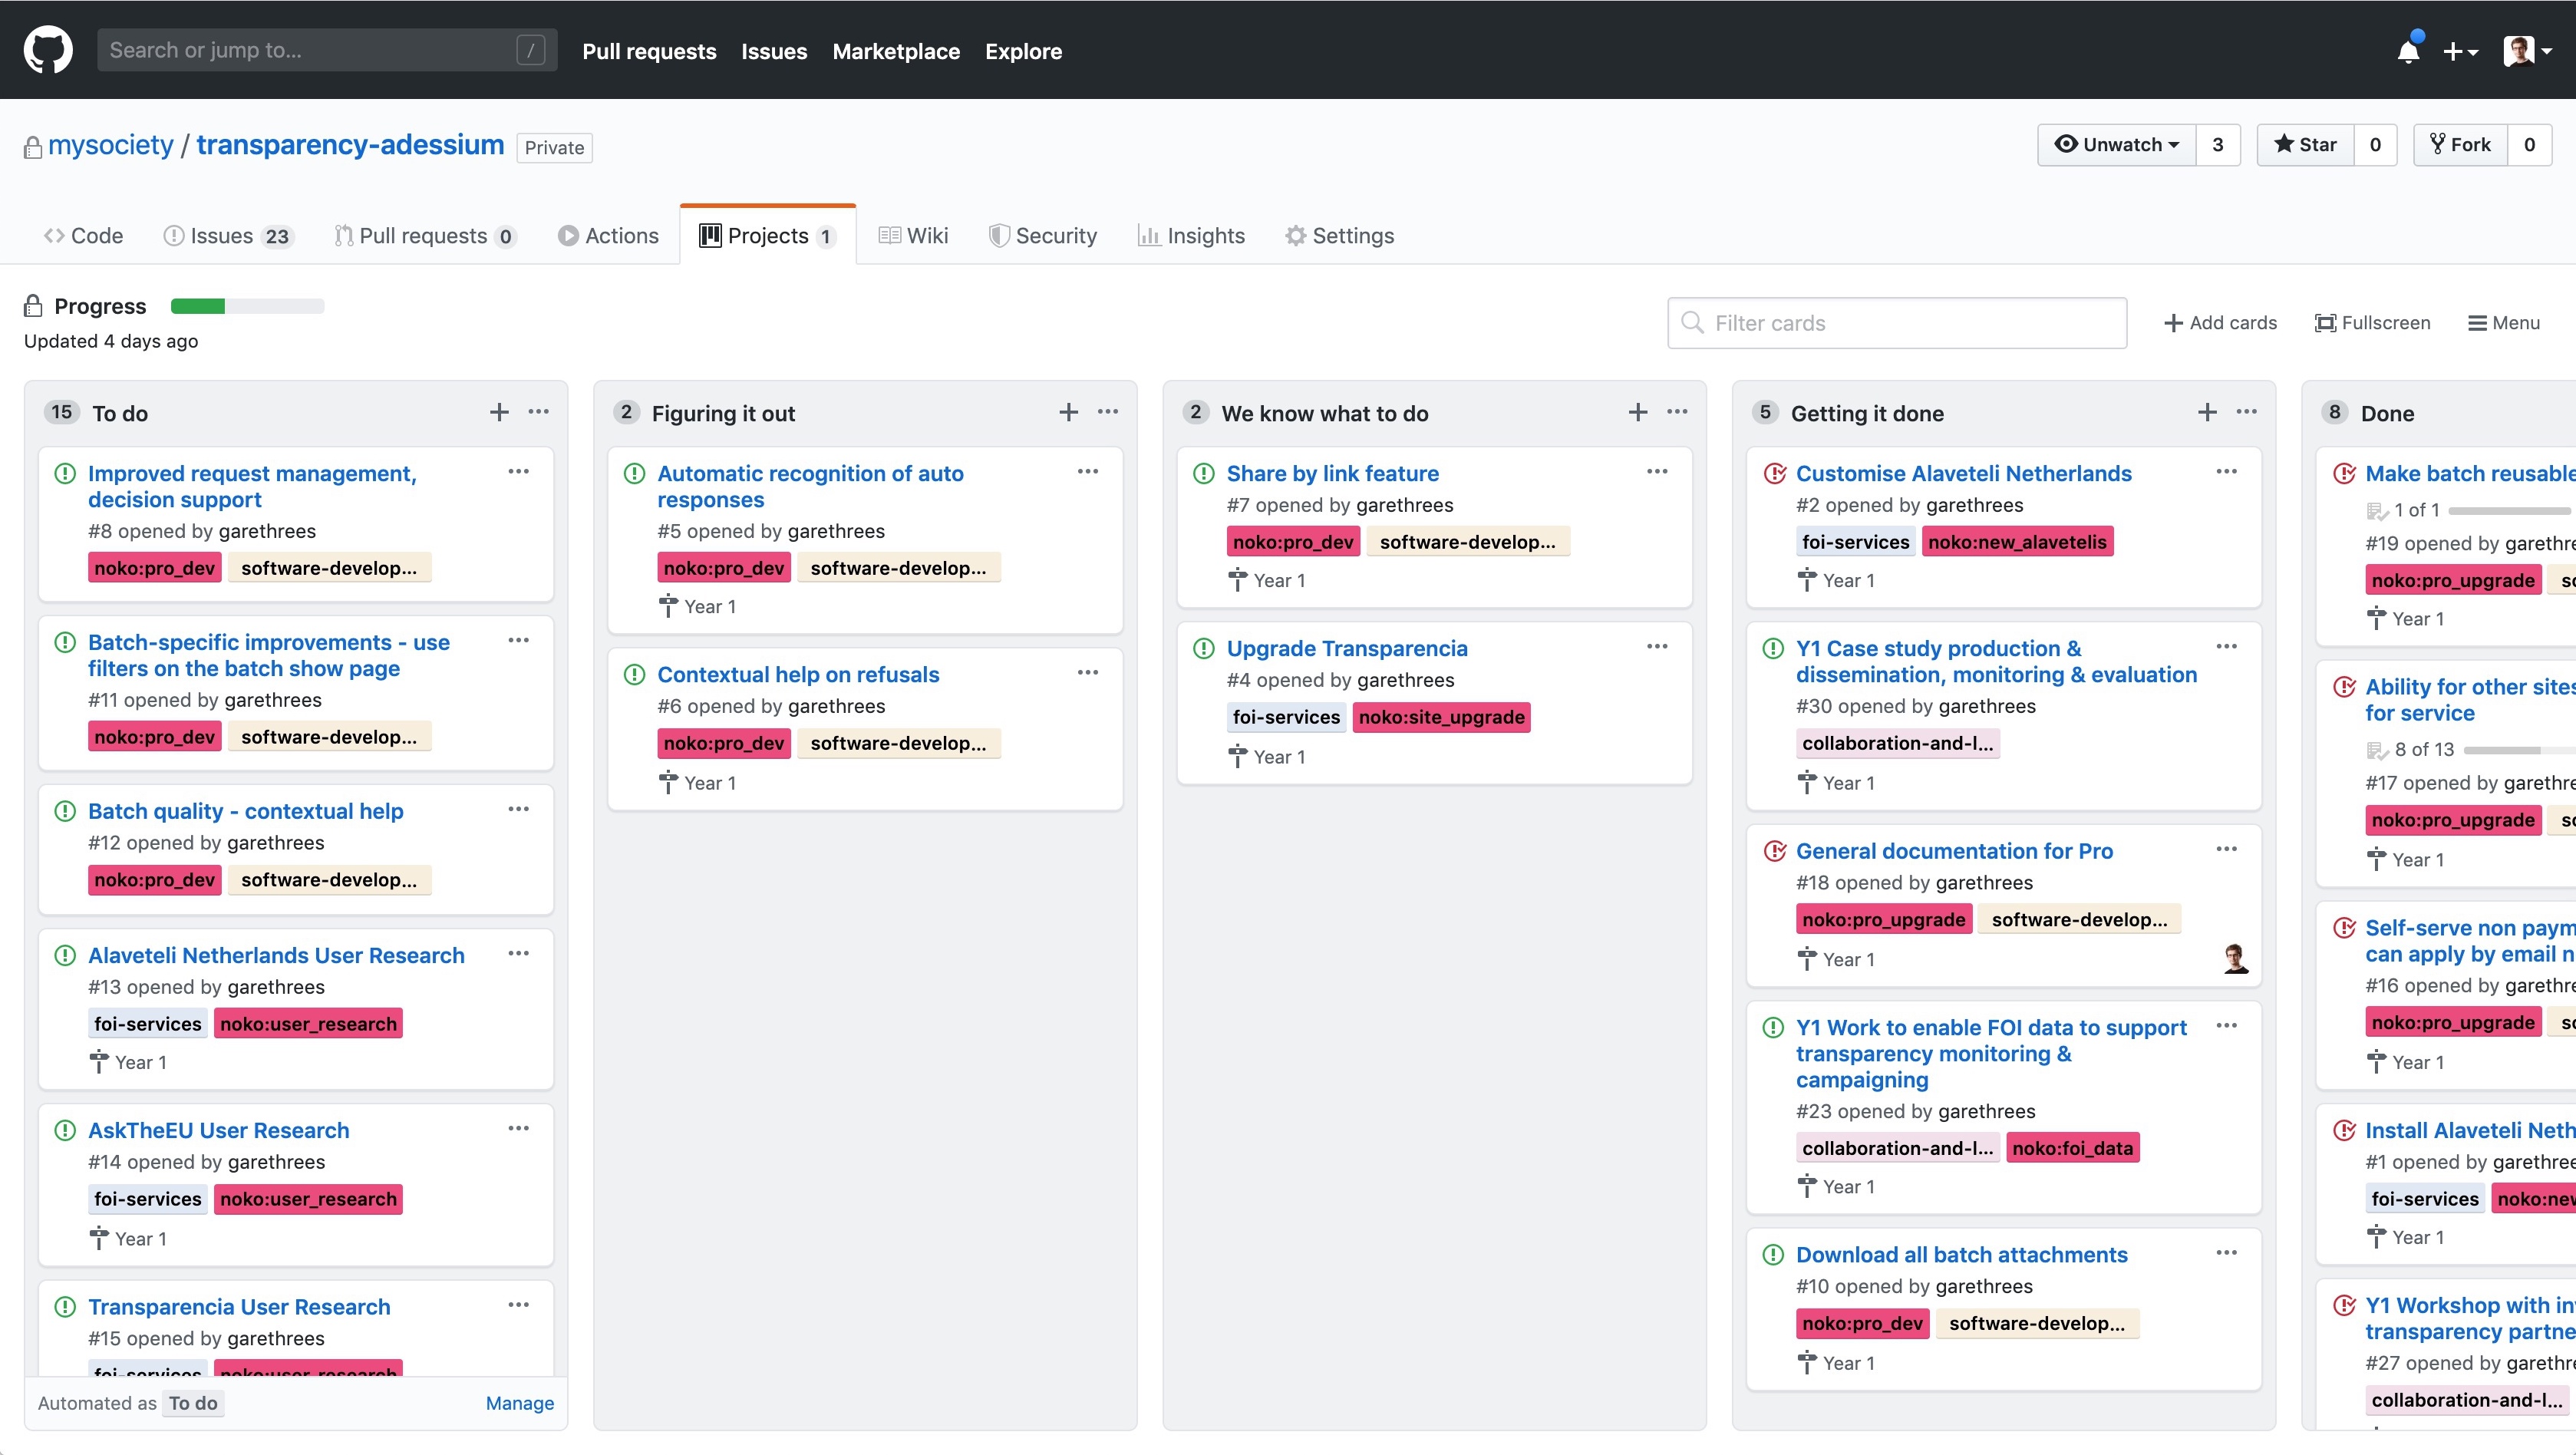Open the To do column options menu
The height and width of the screenshot is (1455, 2576).
(x=539, y=412)
